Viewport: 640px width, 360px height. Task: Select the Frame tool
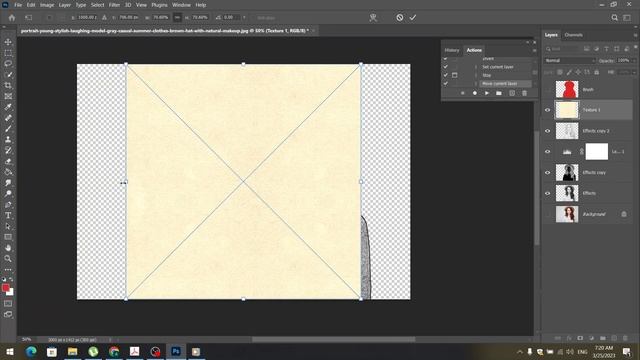click(x=8, y=96)
